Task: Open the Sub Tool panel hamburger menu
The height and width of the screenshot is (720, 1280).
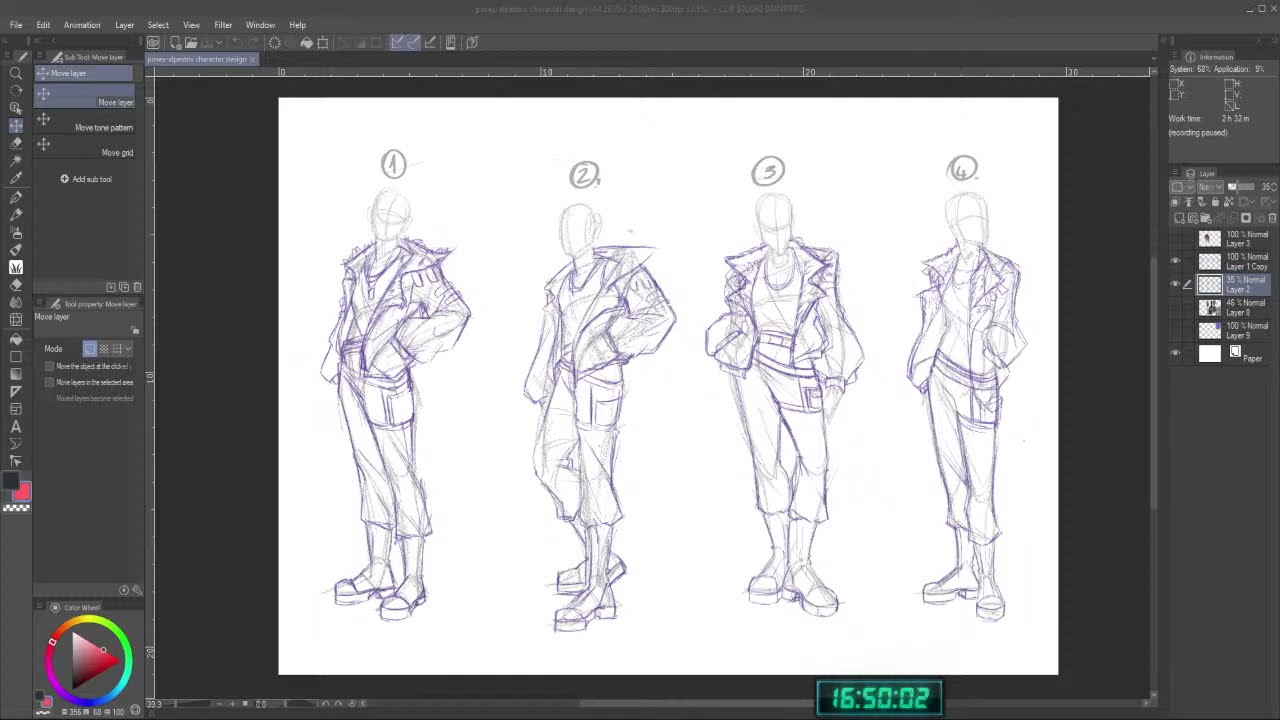Action: (x=40, y=57)
